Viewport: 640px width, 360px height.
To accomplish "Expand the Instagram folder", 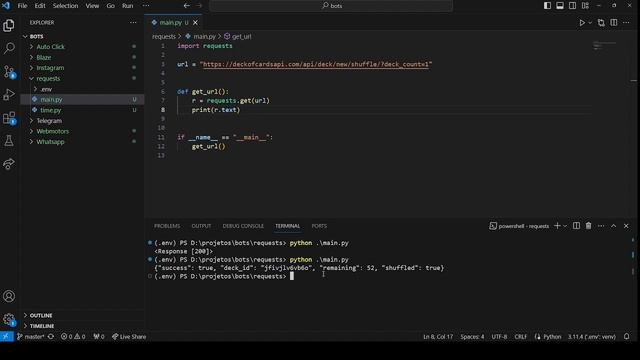I will click(x=31, y=68).
